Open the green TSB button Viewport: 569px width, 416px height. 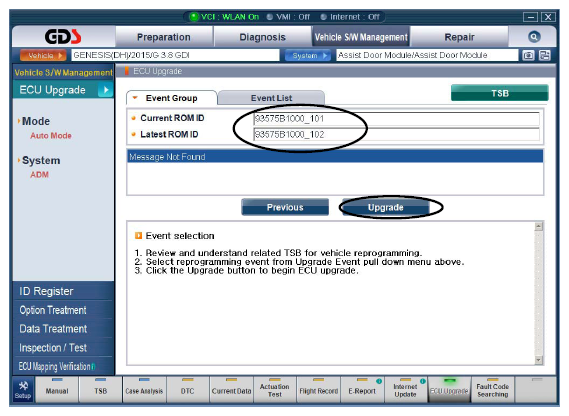[500, 93]
